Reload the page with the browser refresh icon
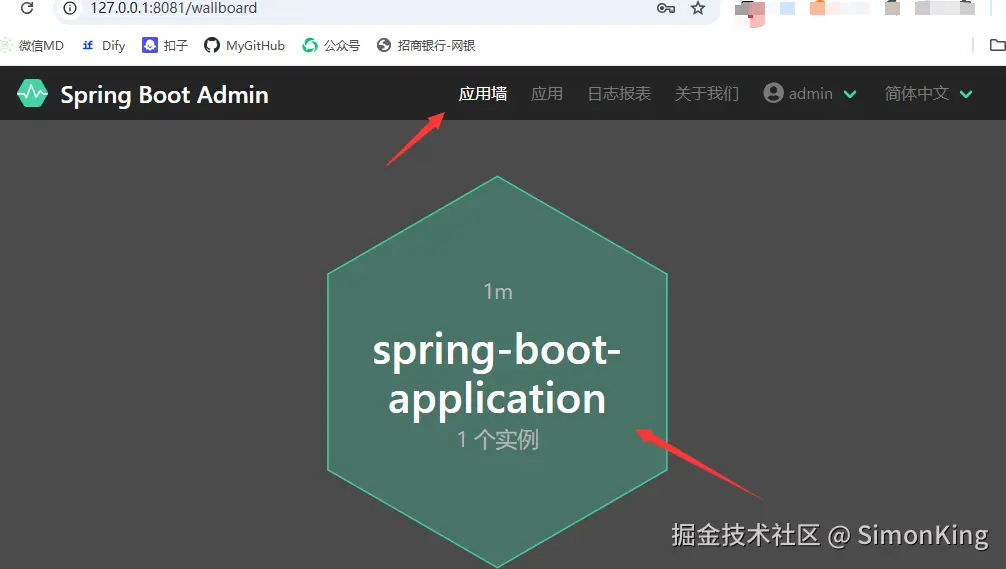Image resolution: width=1006 pixels, height=569 pixels. (27, 8)
